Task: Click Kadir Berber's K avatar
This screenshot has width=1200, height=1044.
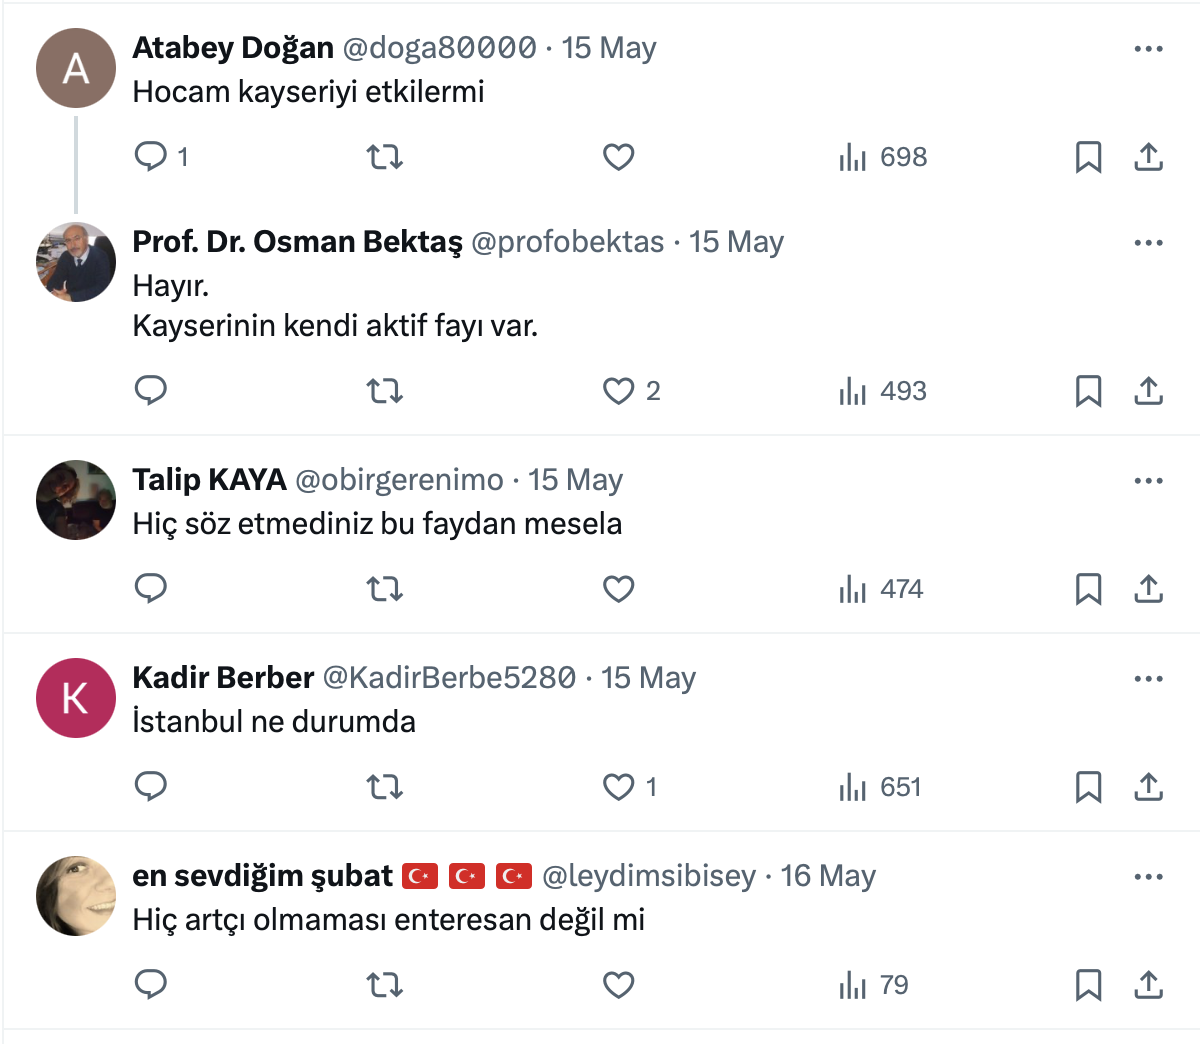Action: click(x=76, y=698)
